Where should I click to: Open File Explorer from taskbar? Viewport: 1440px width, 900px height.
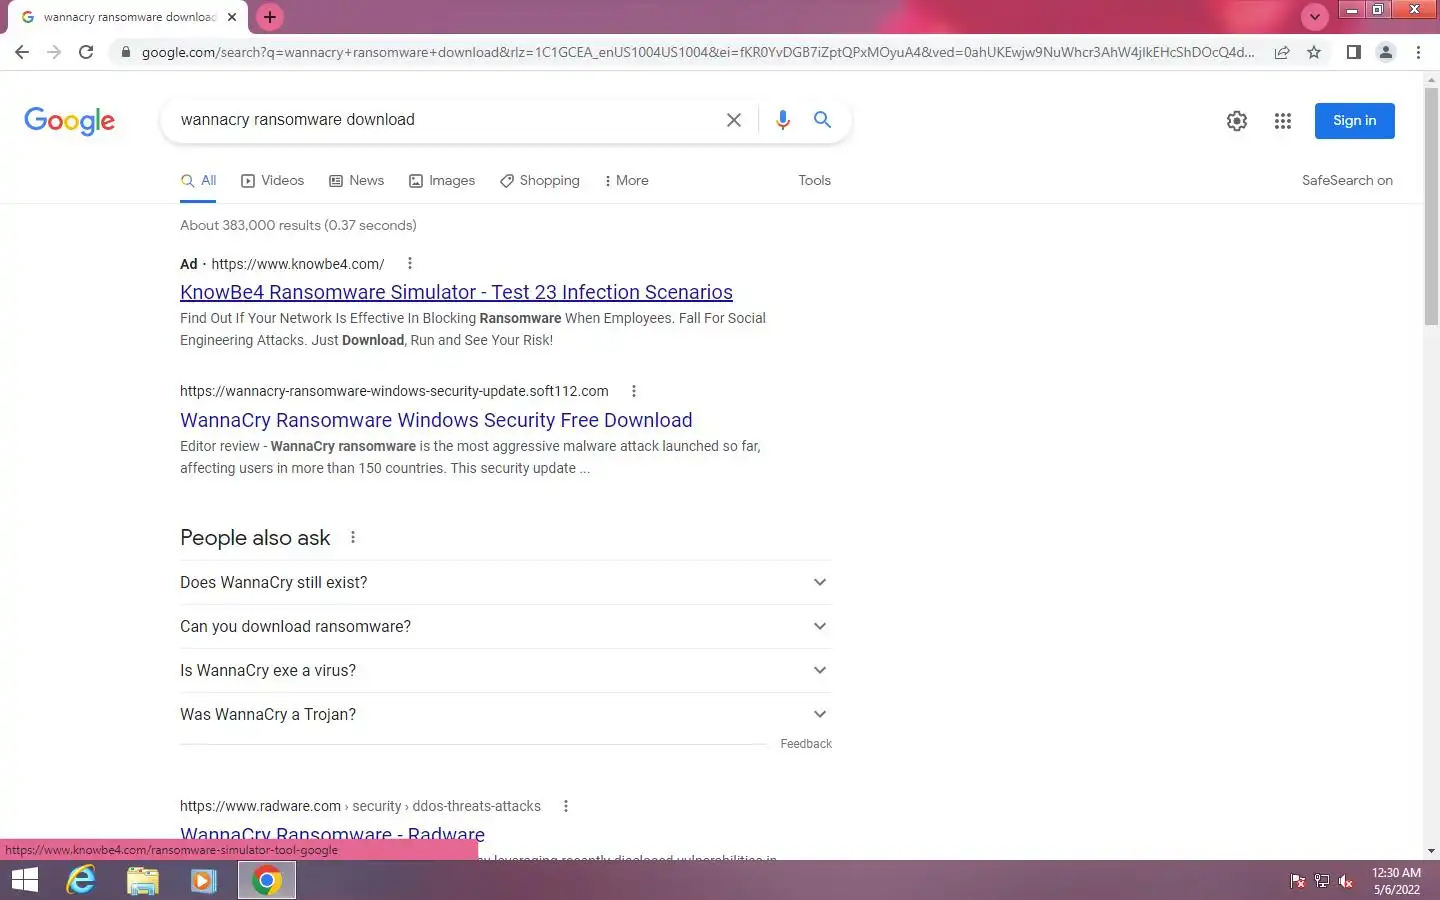click(x=143, y=880)
